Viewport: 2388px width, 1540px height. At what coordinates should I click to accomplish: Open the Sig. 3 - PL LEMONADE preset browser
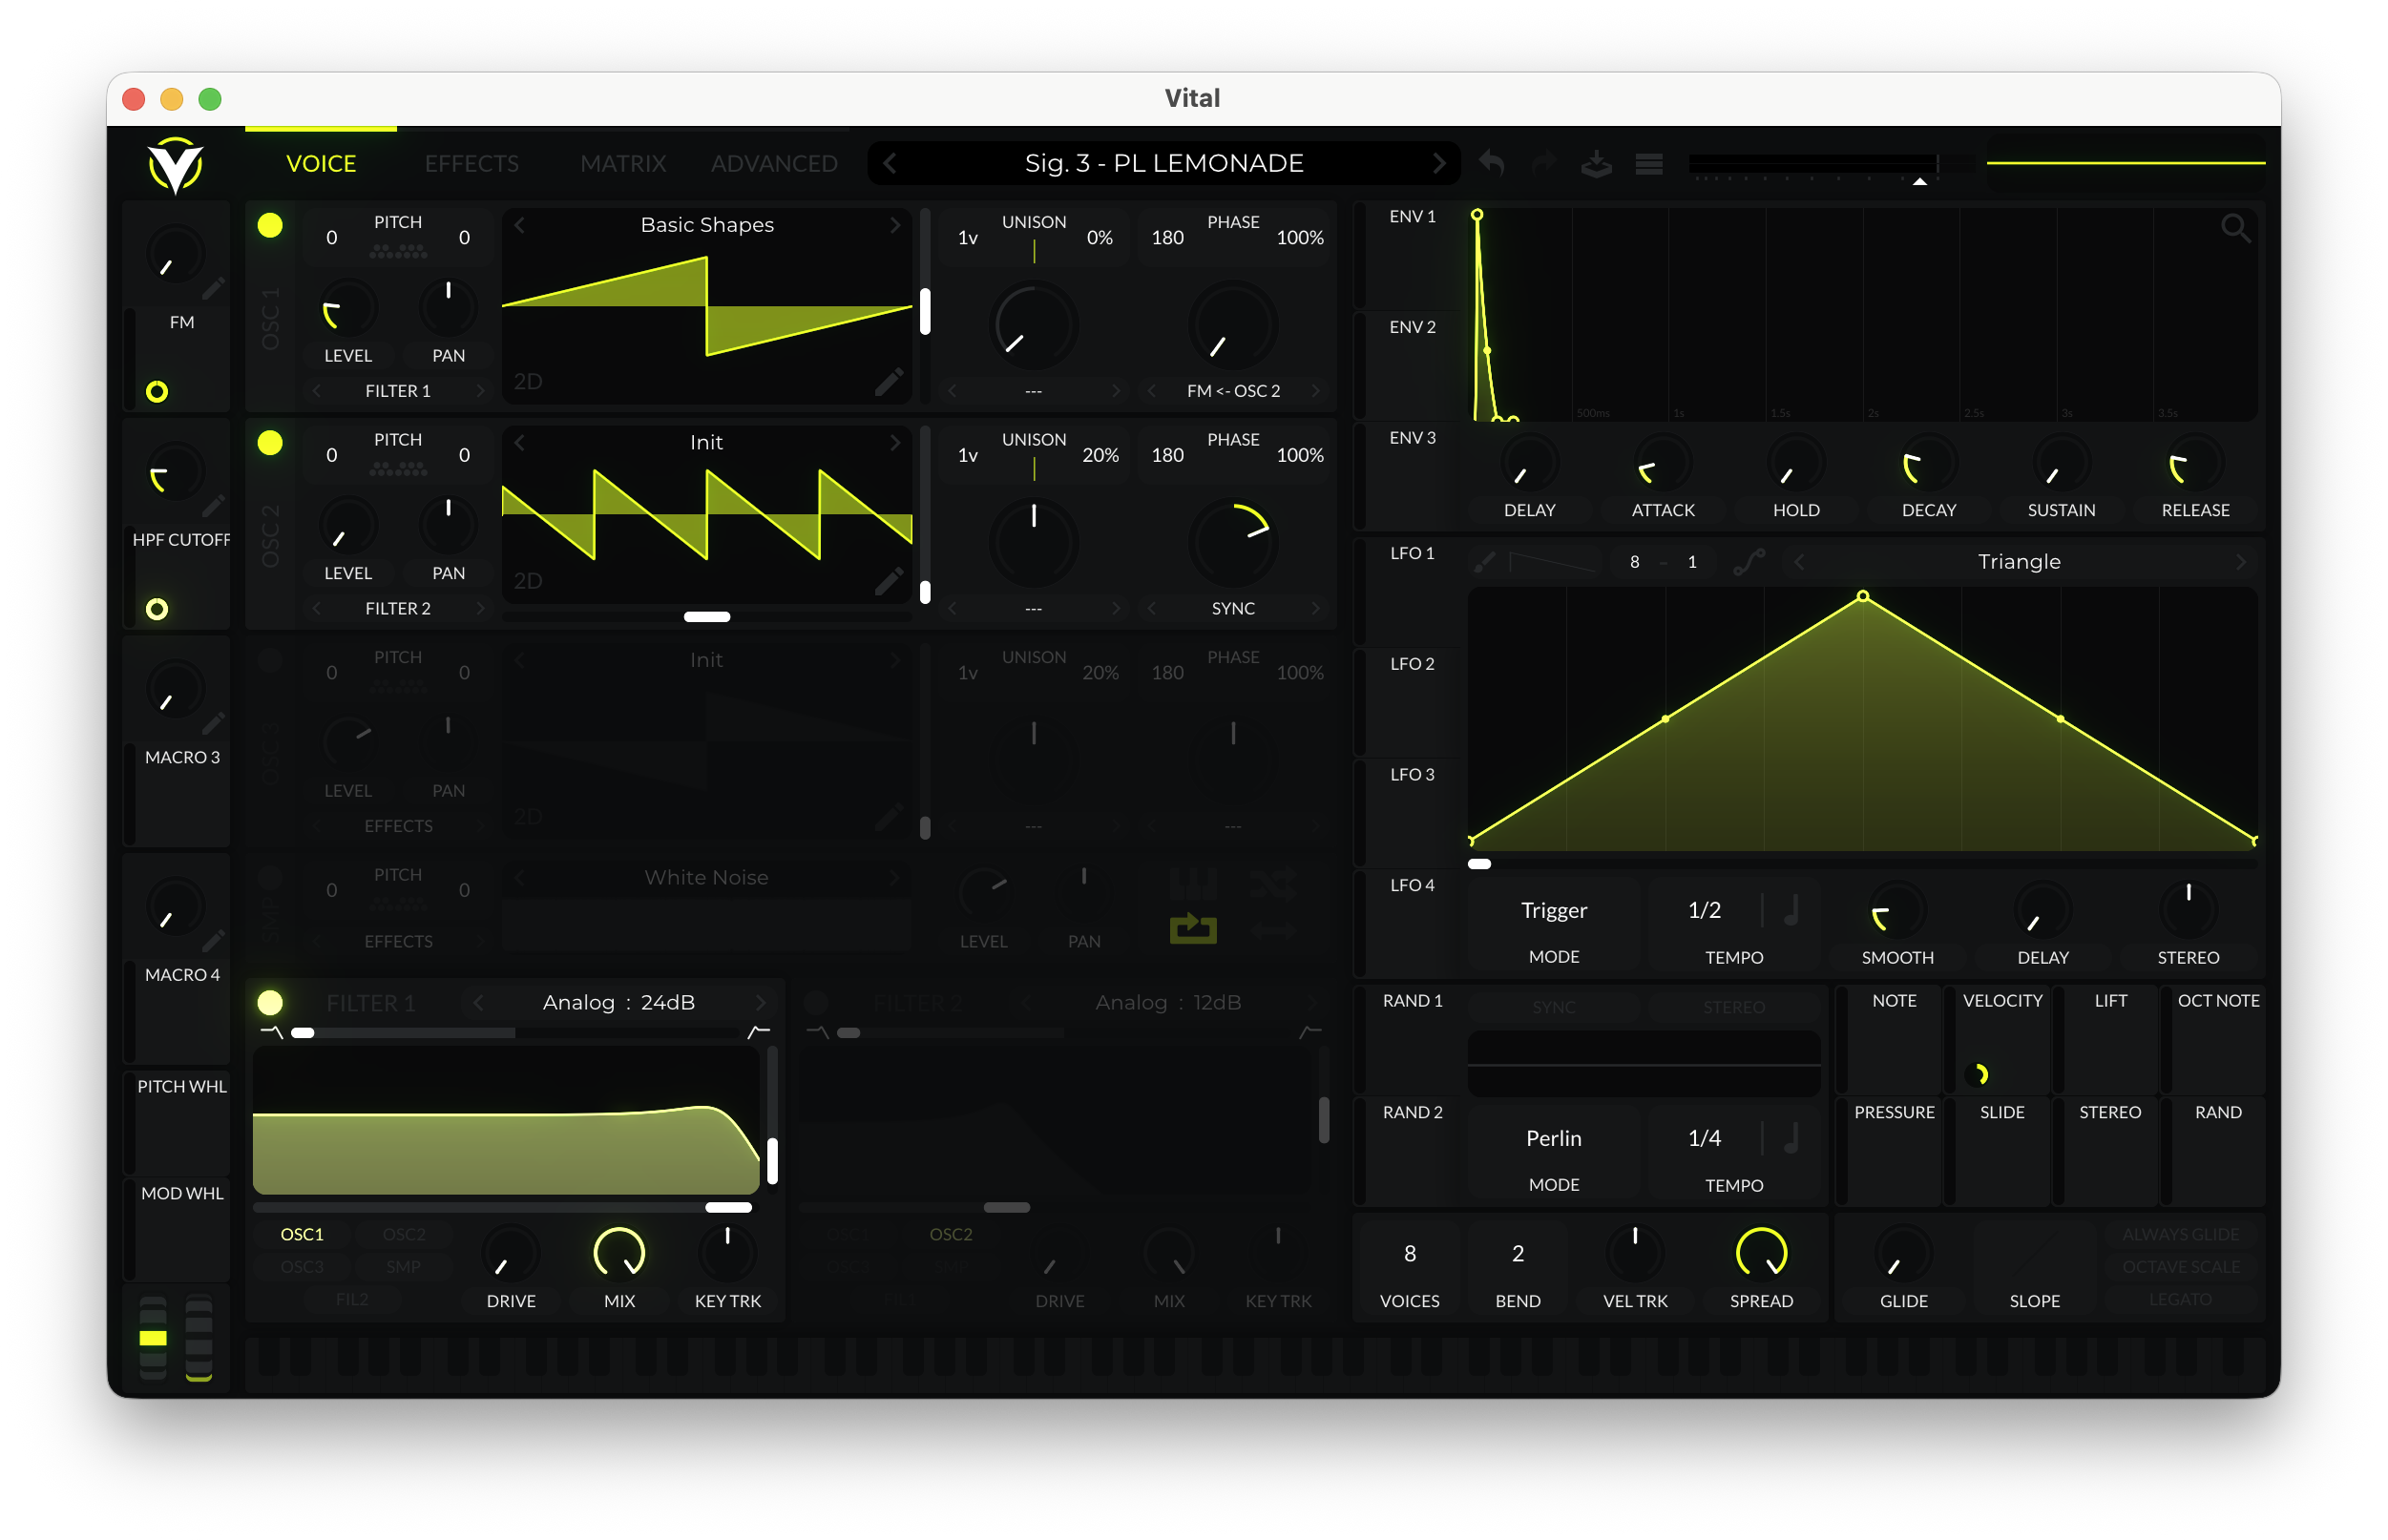tap(1164, 163)
